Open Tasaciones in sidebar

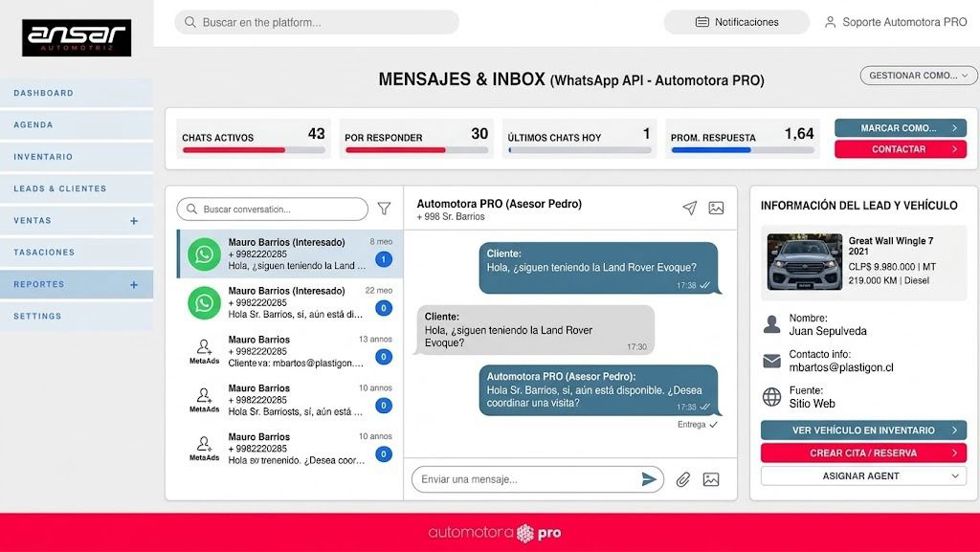pyautogui.click(x=76, y=253)
